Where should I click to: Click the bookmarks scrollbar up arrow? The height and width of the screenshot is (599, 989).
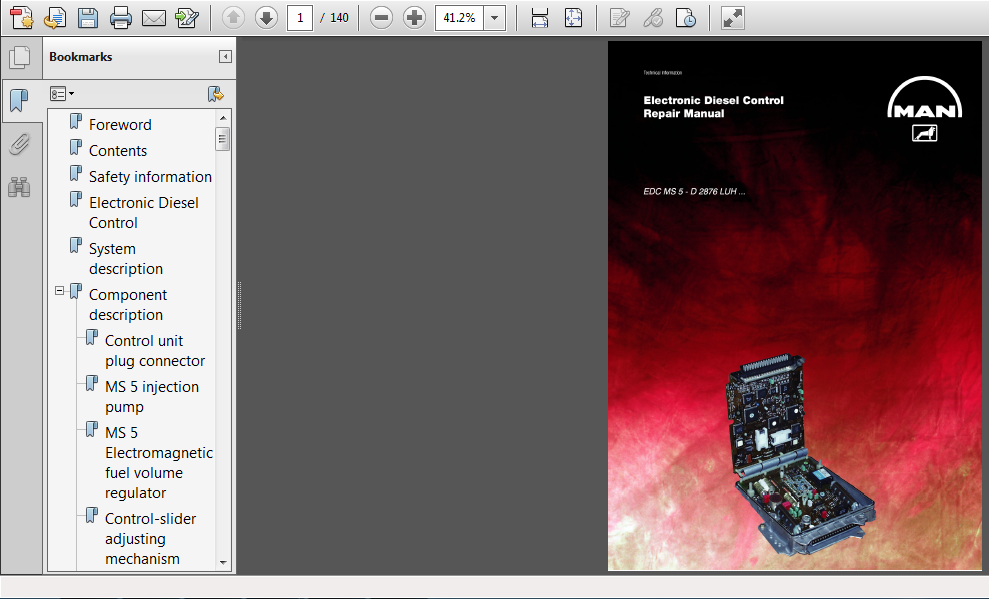223,118
